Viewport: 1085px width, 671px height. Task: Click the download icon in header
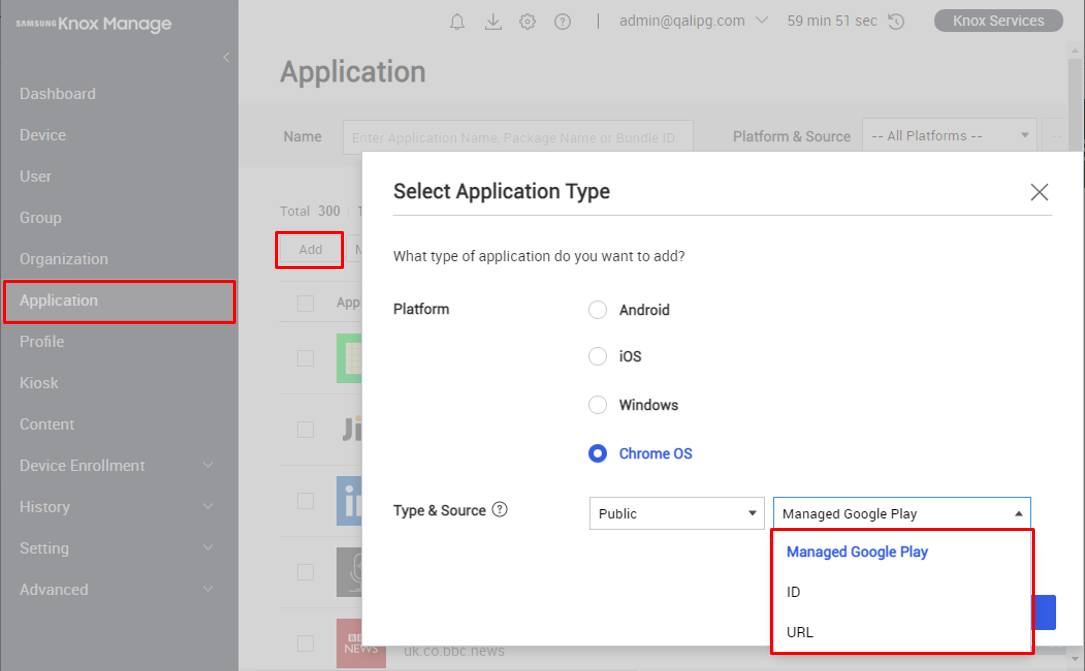(x=493, y=21)
